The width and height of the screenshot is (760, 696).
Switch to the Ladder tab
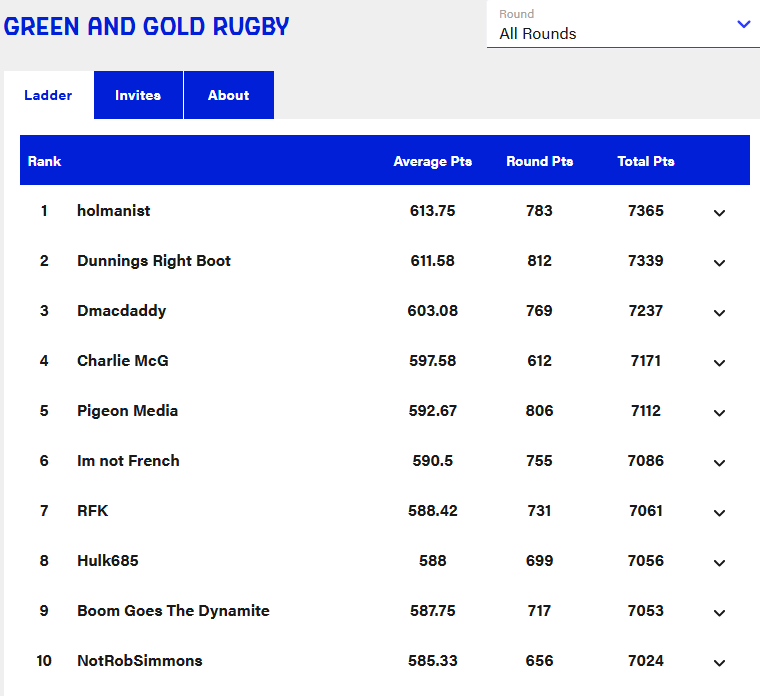[x=48, y=96]
